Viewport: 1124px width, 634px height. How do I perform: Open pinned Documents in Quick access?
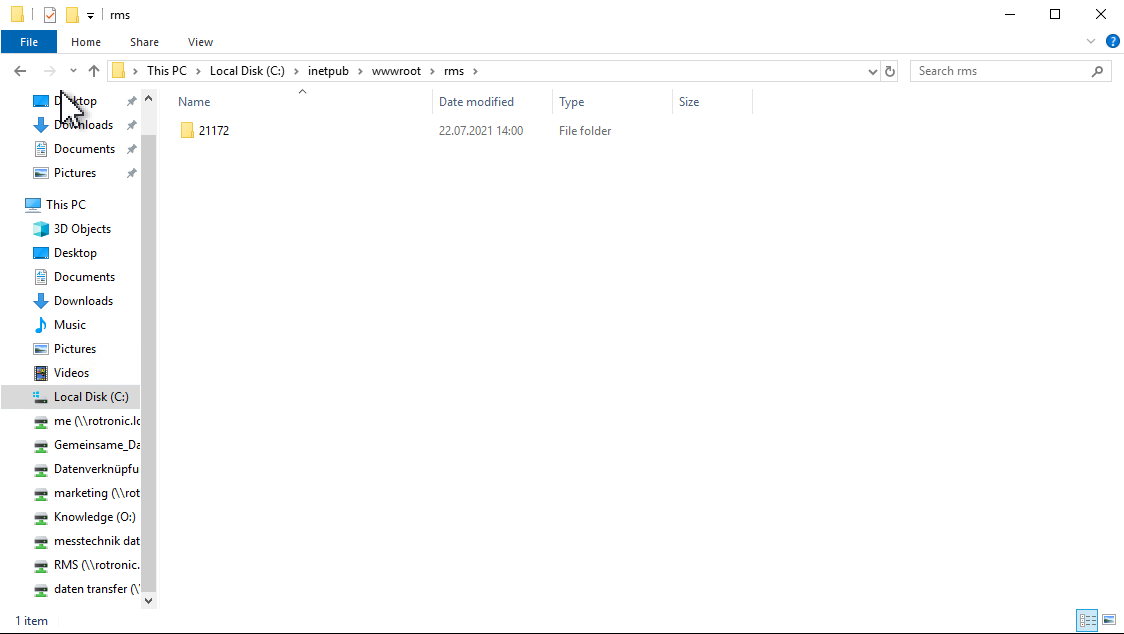84,149
